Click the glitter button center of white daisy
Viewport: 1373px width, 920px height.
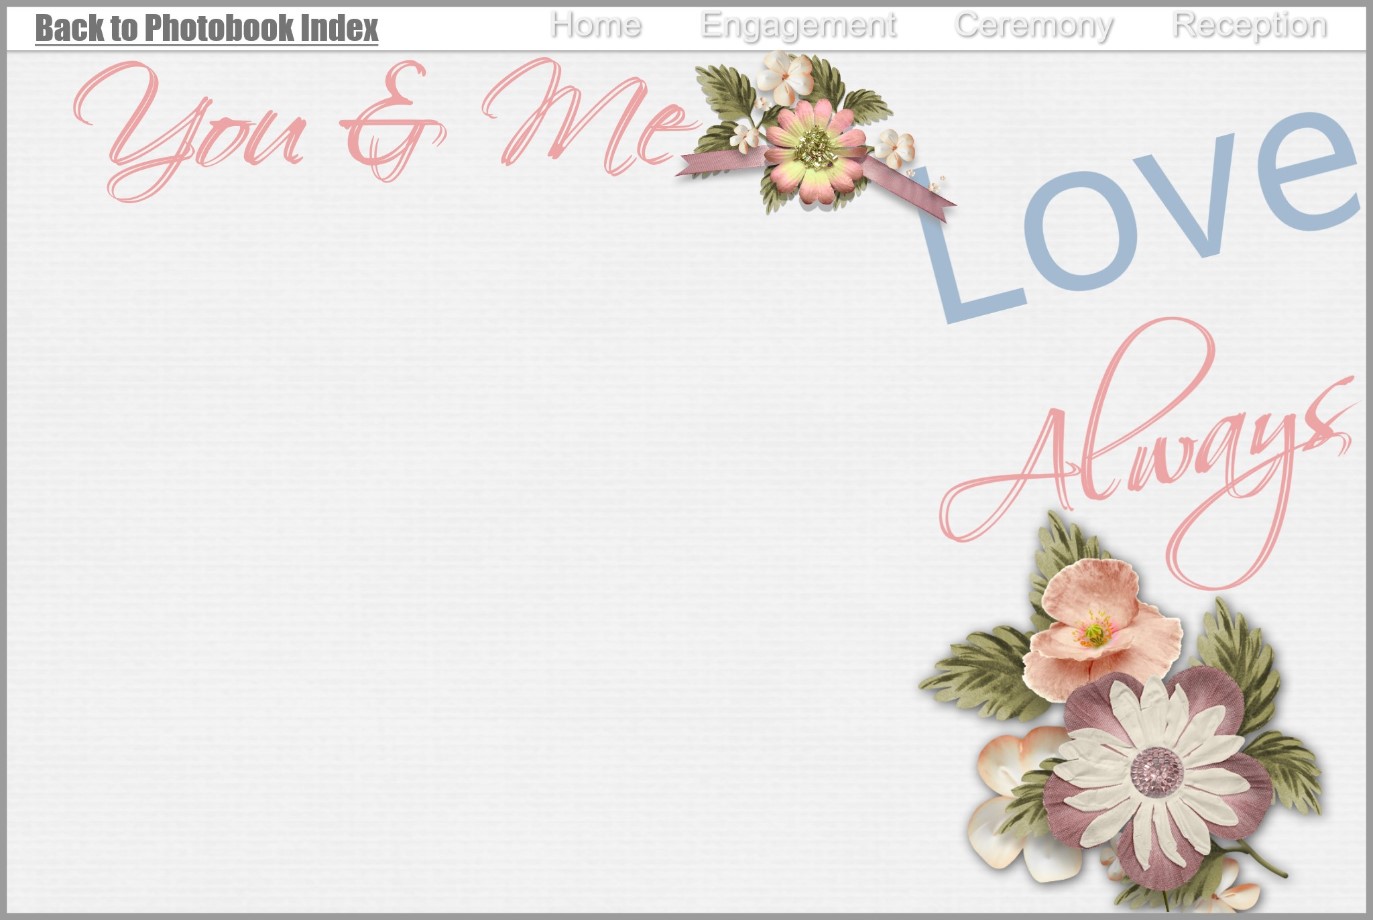1157,770
